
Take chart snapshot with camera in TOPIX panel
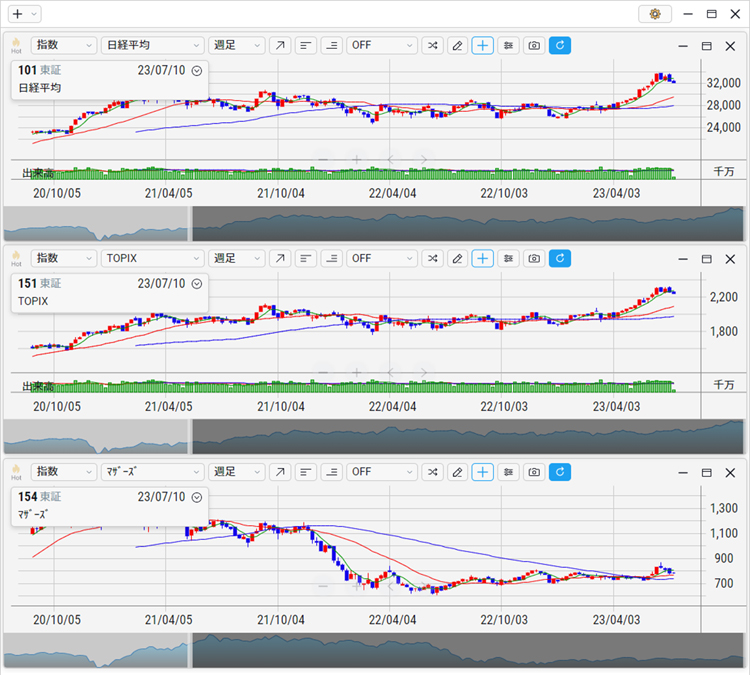534,259
